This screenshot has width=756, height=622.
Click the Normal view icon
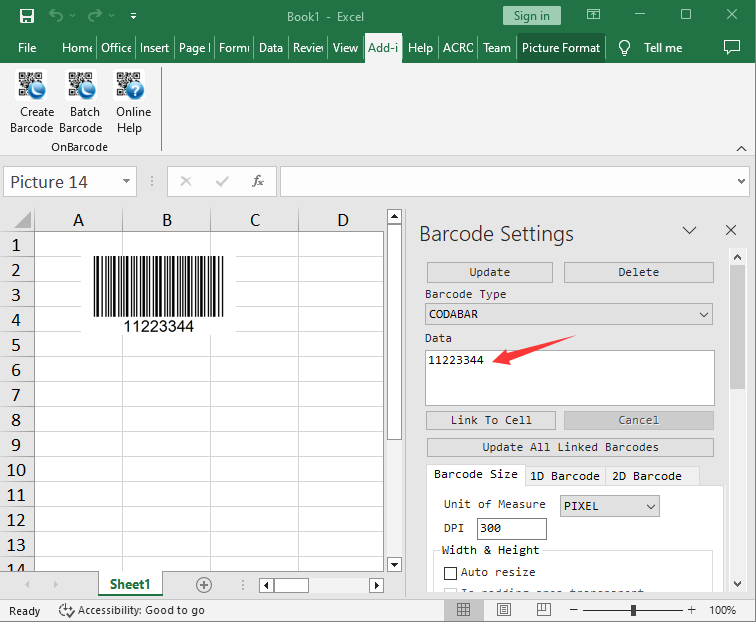[x=463, y=610]
